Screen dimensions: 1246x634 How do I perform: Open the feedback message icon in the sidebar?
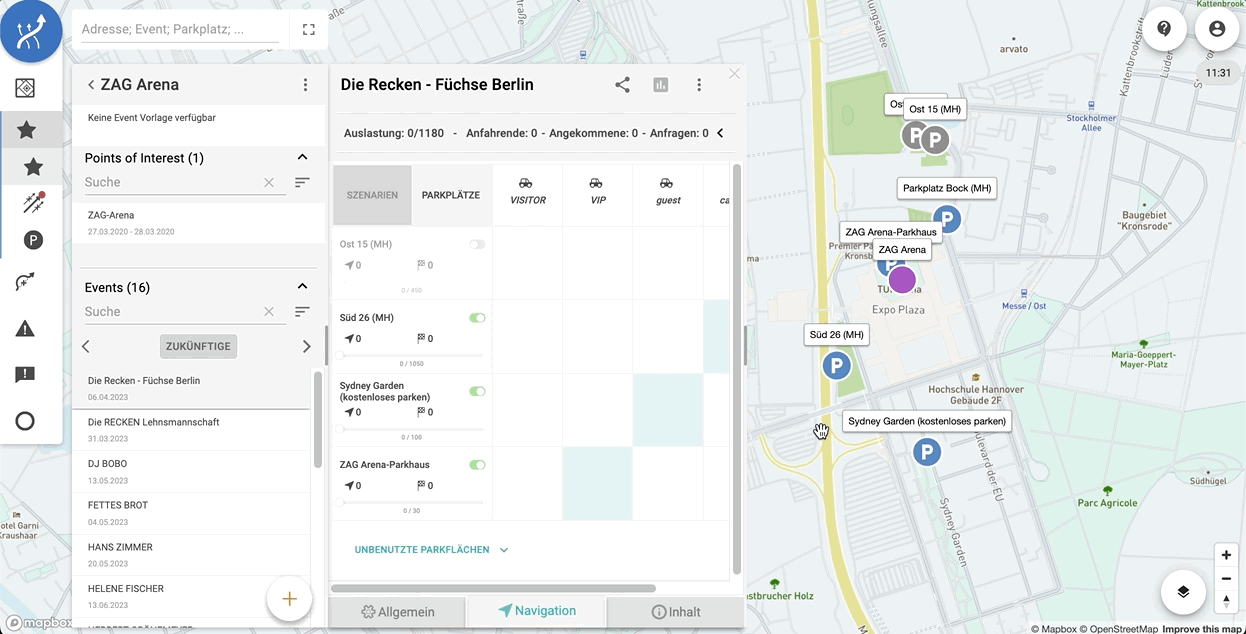[26, 375]
